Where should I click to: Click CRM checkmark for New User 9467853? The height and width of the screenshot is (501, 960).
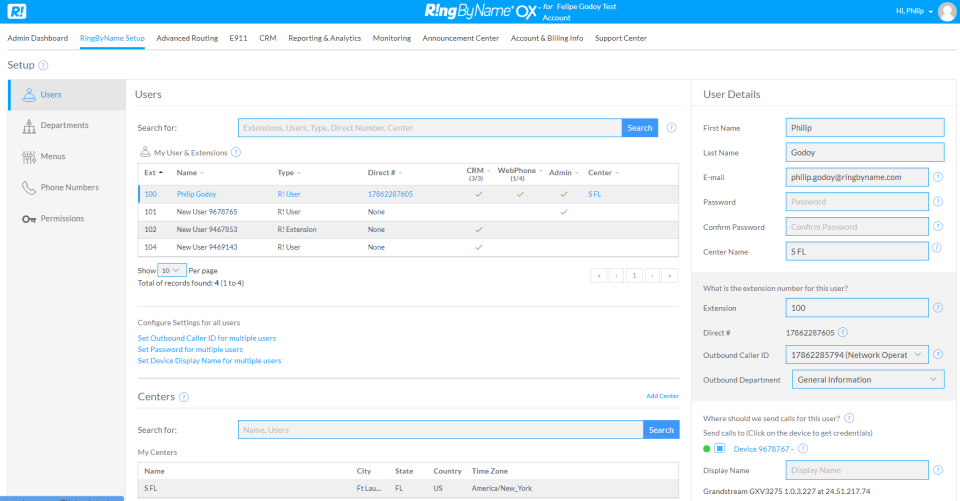point(479,230)
